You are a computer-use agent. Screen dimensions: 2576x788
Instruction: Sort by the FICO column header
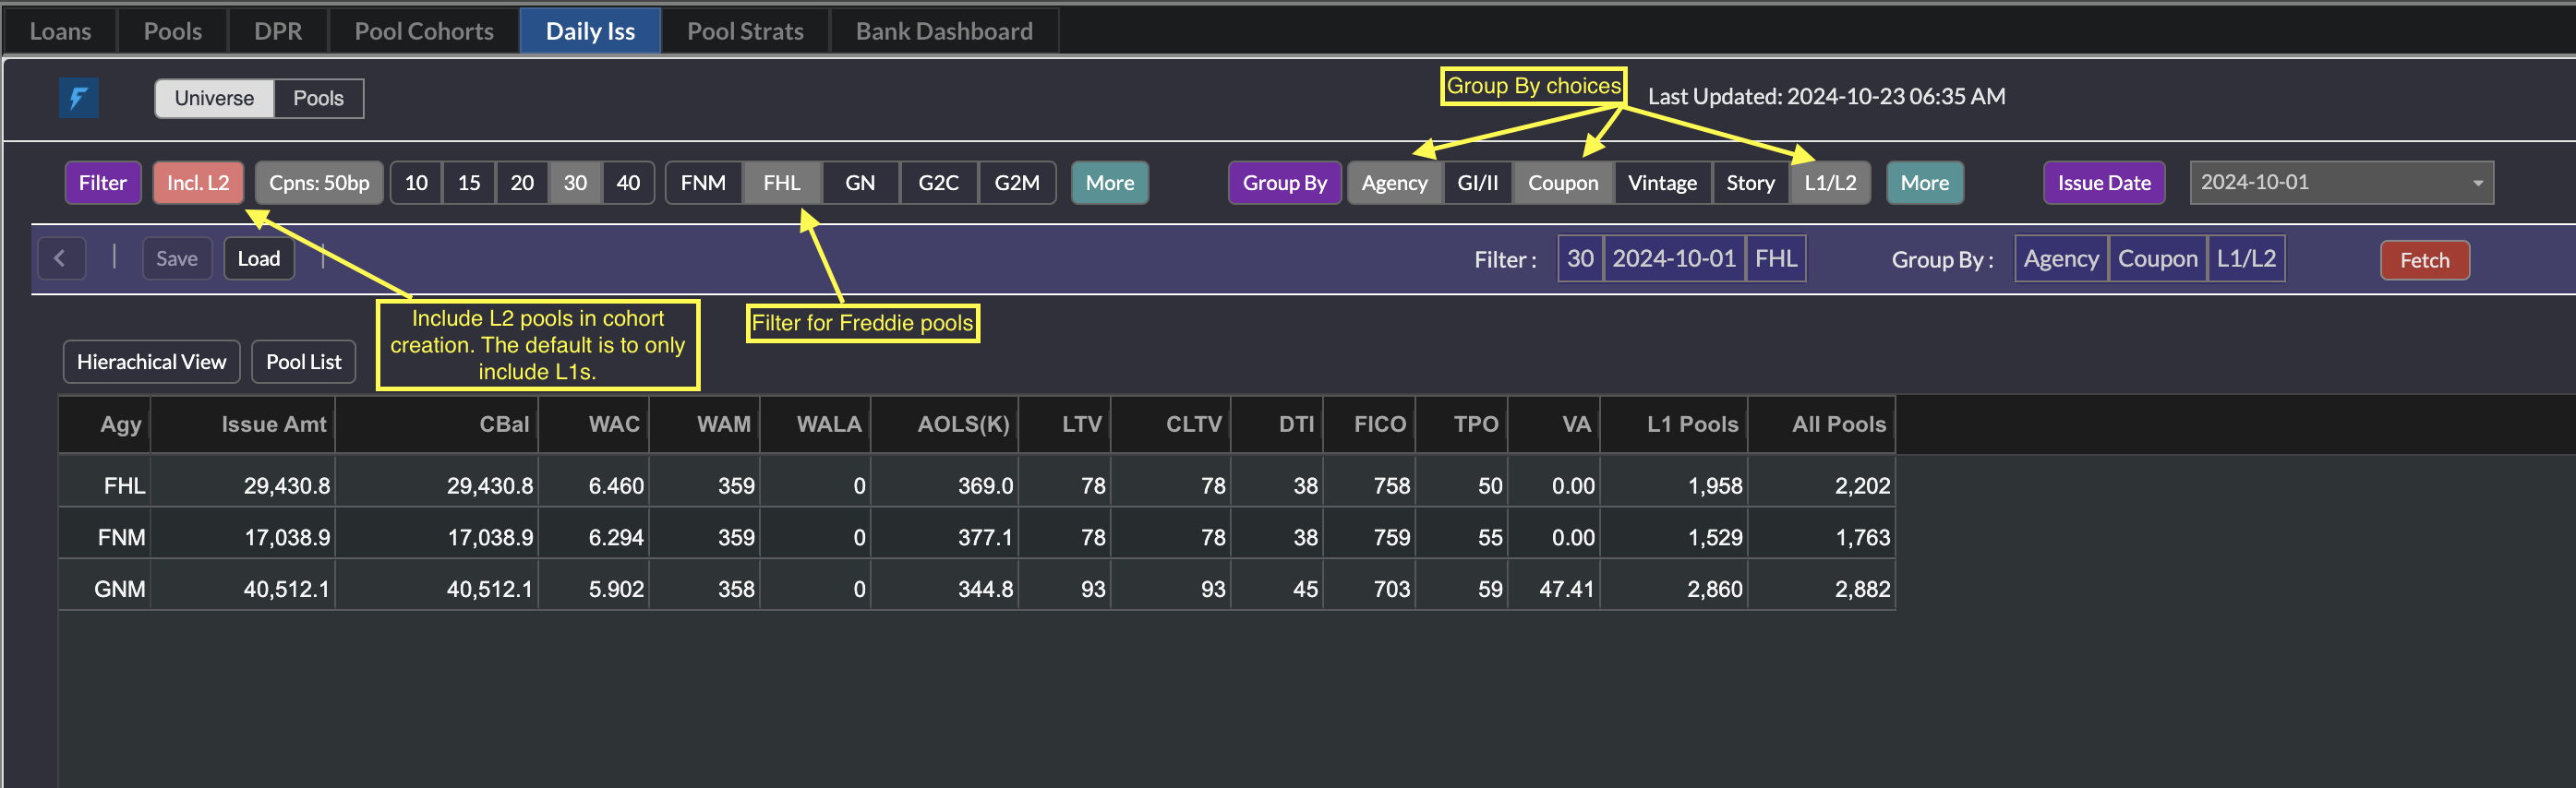tap(1379, 424)
